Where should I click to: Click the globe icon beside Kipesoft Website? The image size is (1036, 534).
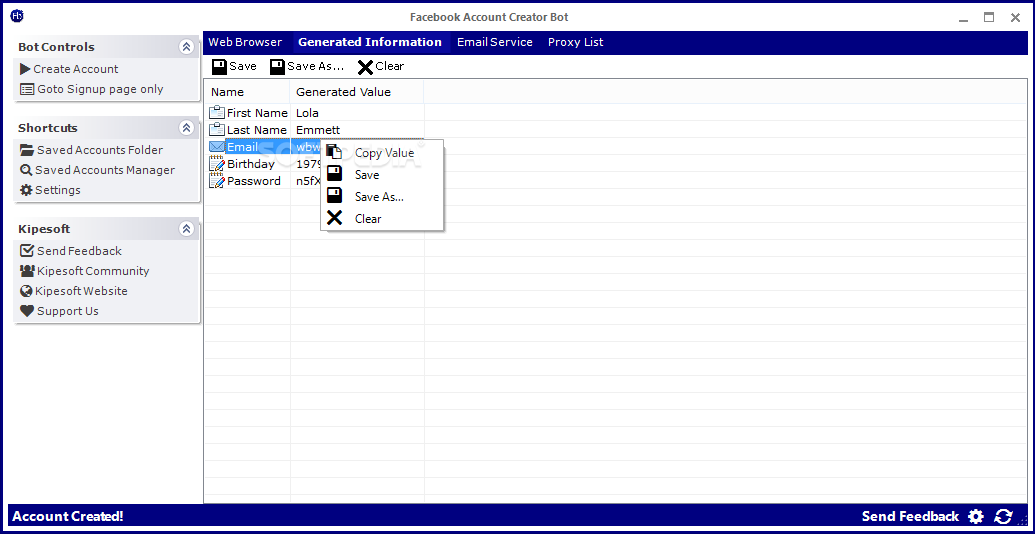click(27, 291)
